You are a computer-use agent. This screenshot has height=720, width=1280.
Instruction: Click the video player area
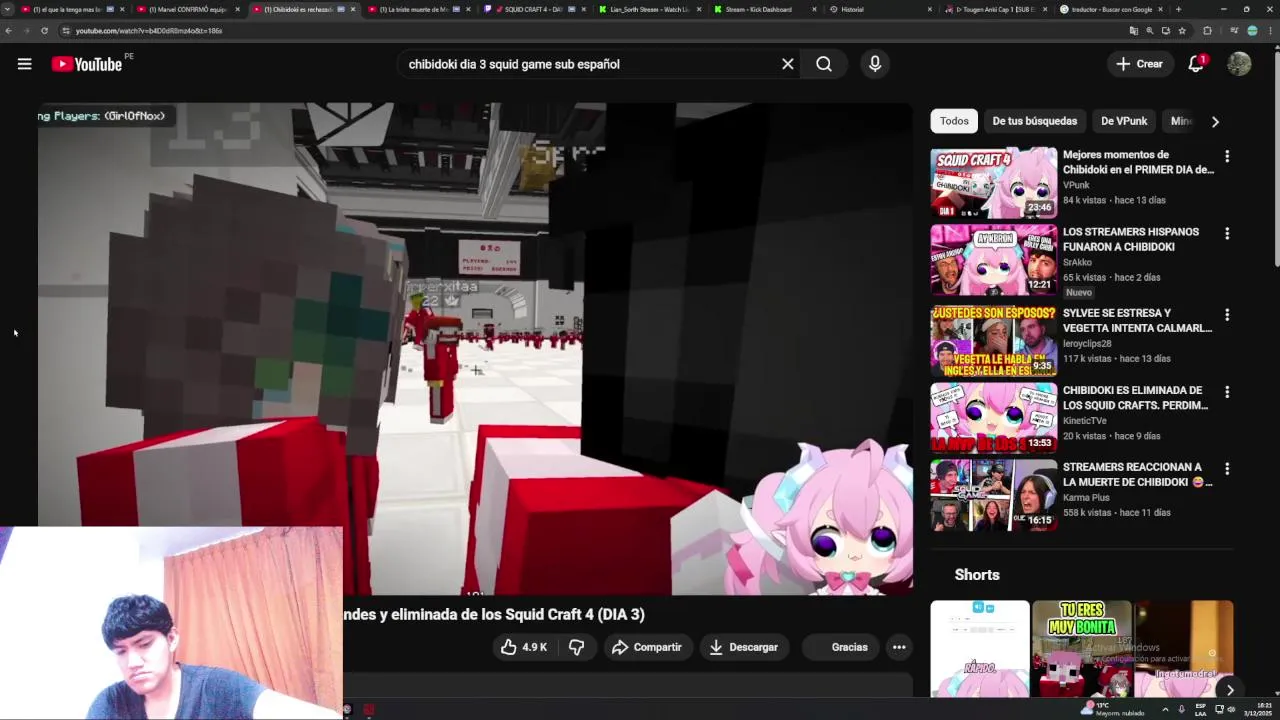click(475, 348)
